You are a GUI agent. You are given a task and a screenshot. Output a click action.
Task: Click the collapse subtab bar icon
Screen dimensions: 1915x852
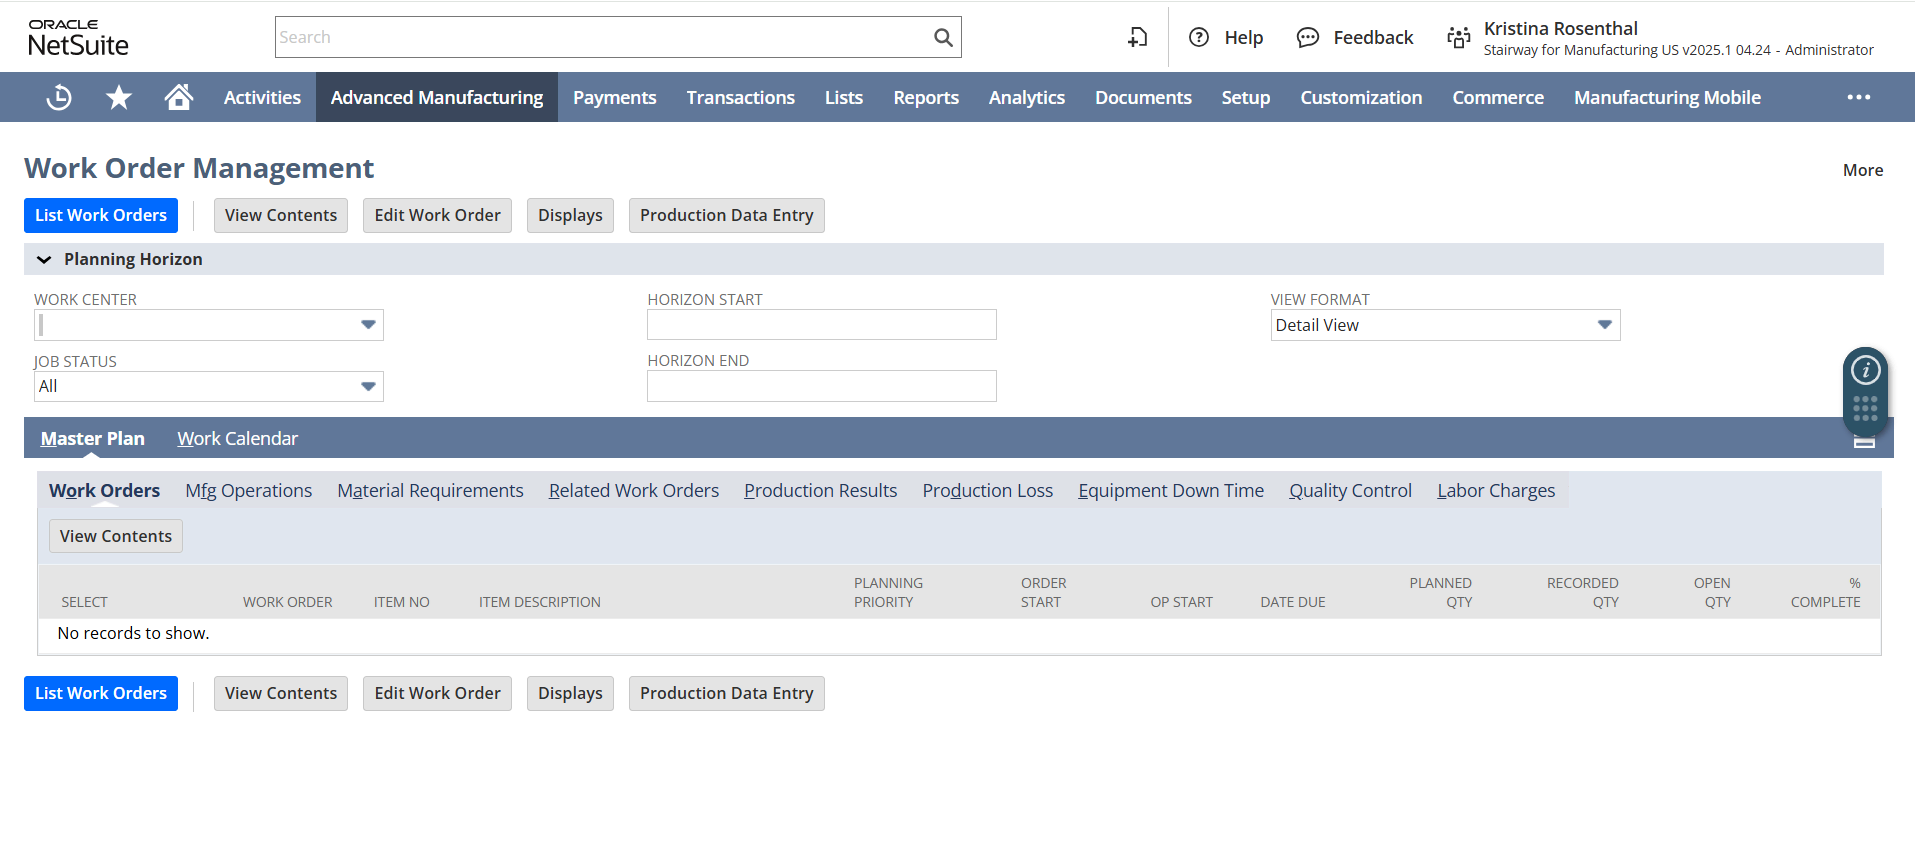click(x=1865, y=441)
